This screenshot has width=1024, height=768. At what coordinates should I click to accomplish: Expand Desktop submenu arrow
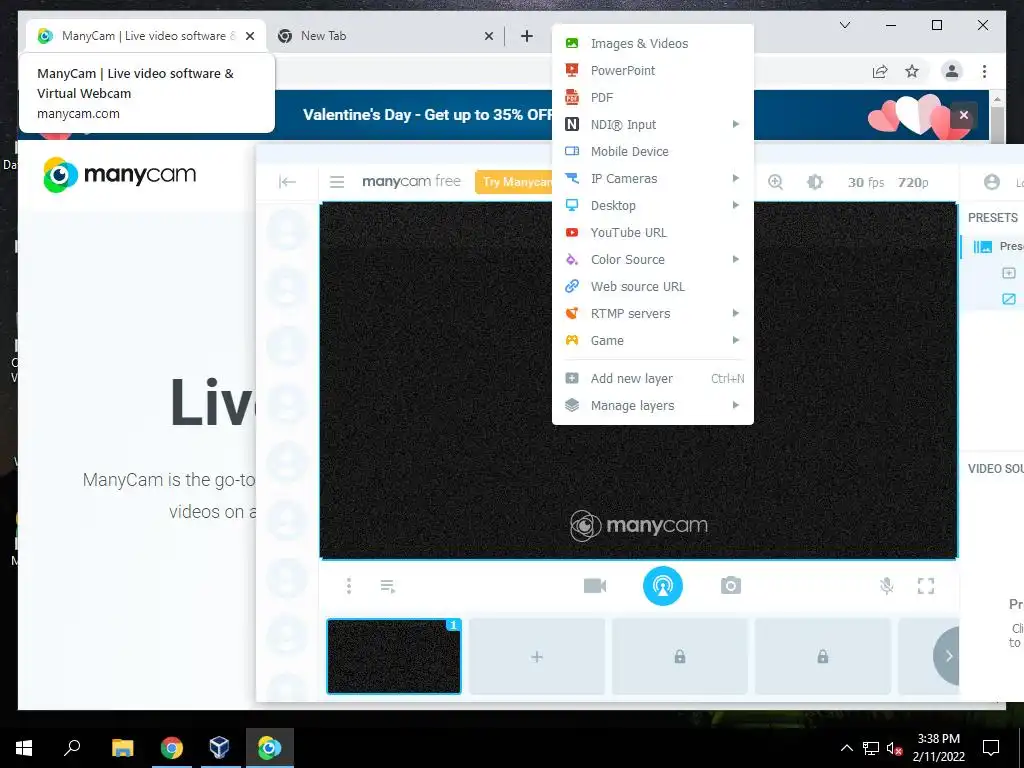(x=736, y=205)
